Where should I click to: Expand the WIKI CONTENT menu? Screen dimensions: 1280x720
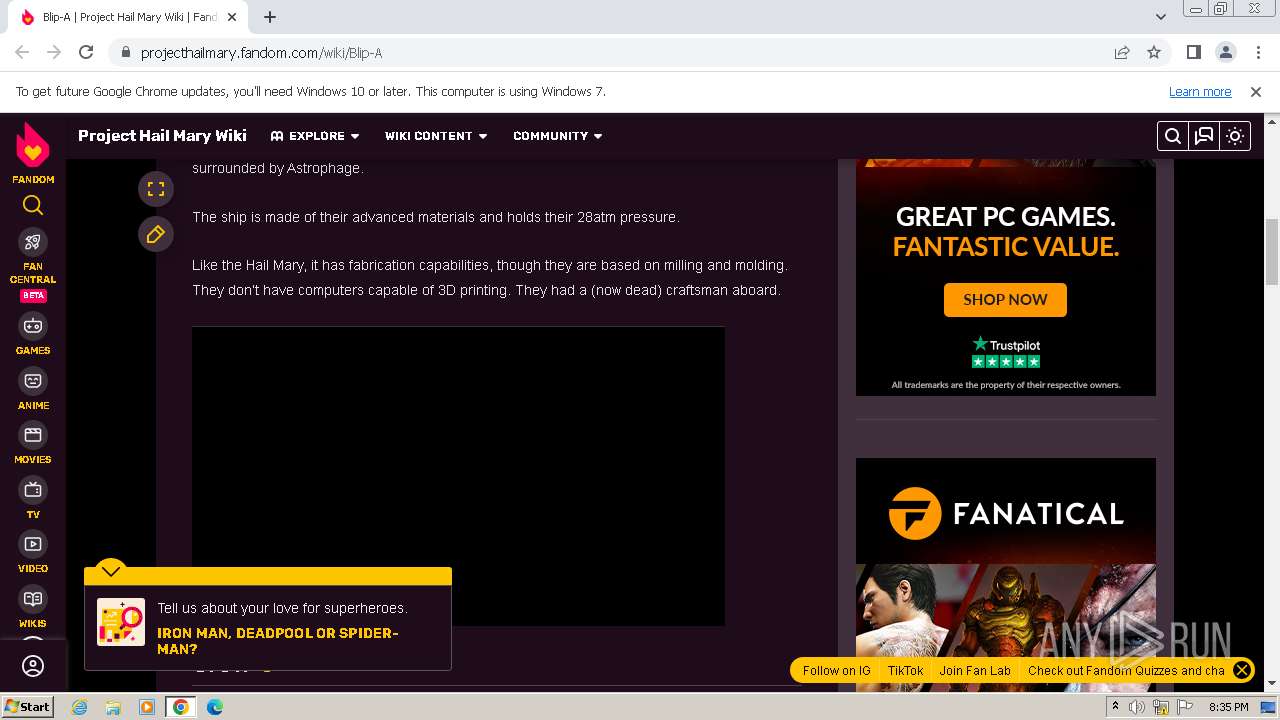tap(436, 136)
